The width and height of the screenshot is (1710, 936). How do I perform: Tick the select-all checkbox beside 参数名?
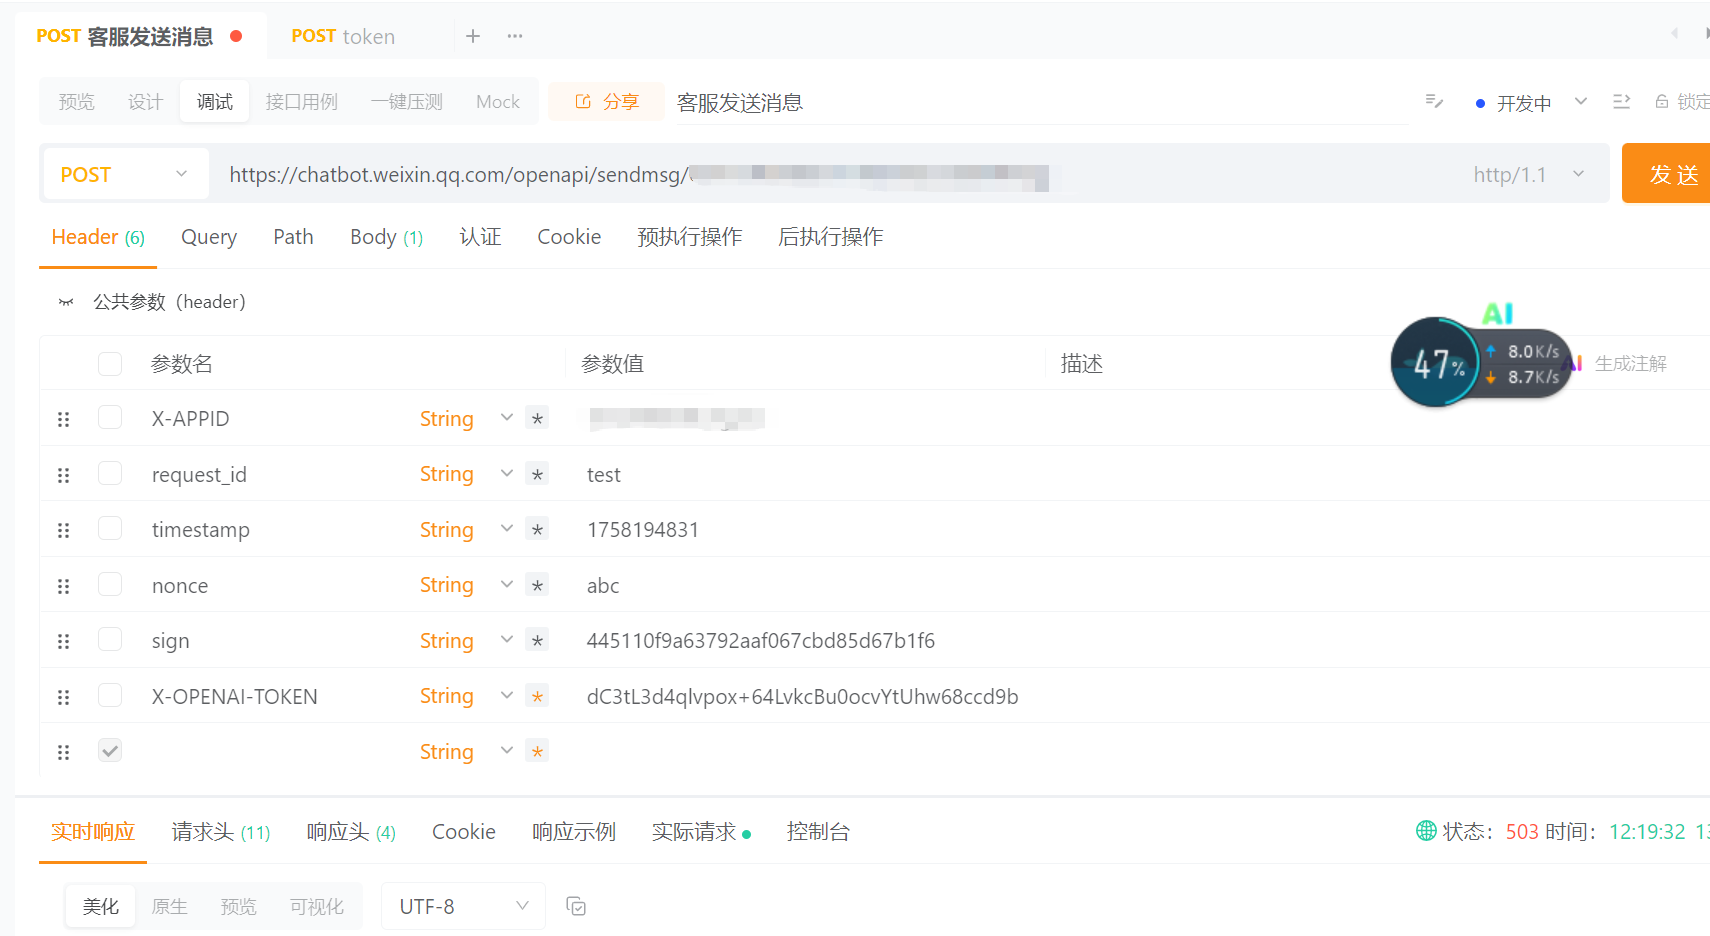[x=110, y=363]
